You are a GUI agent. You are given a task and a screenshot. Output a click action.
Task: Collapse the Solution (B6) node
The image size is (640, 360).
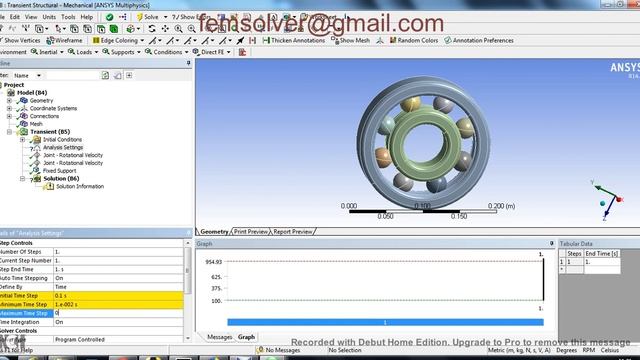click(22, 179)
